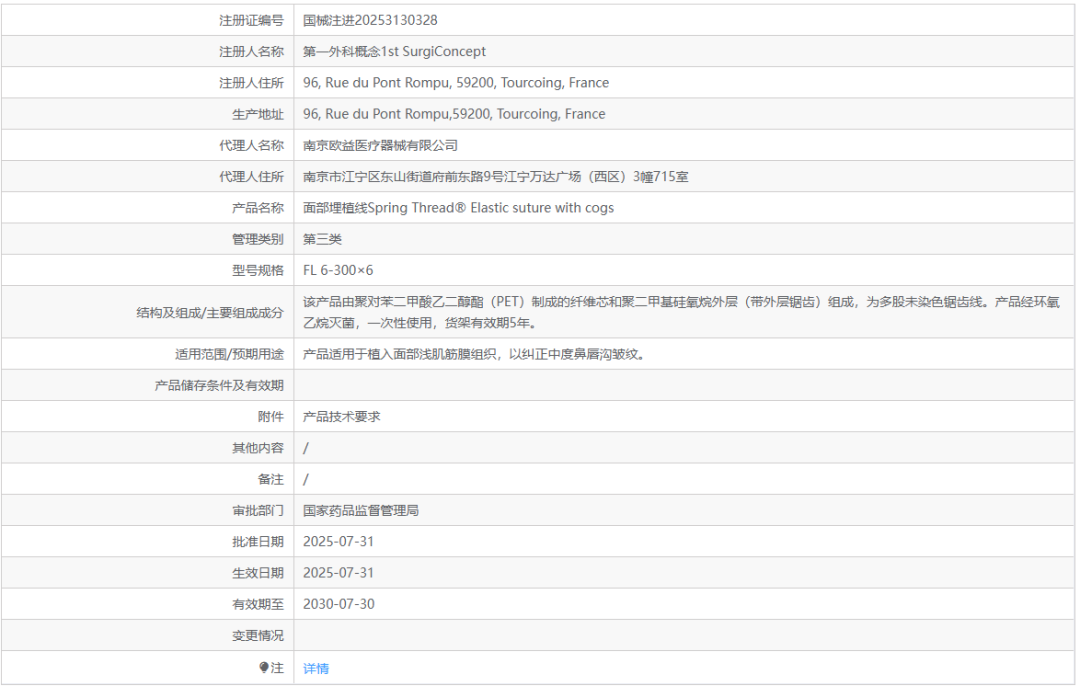
Task: Click the 生产地址 label
Action: click(258, 114)
